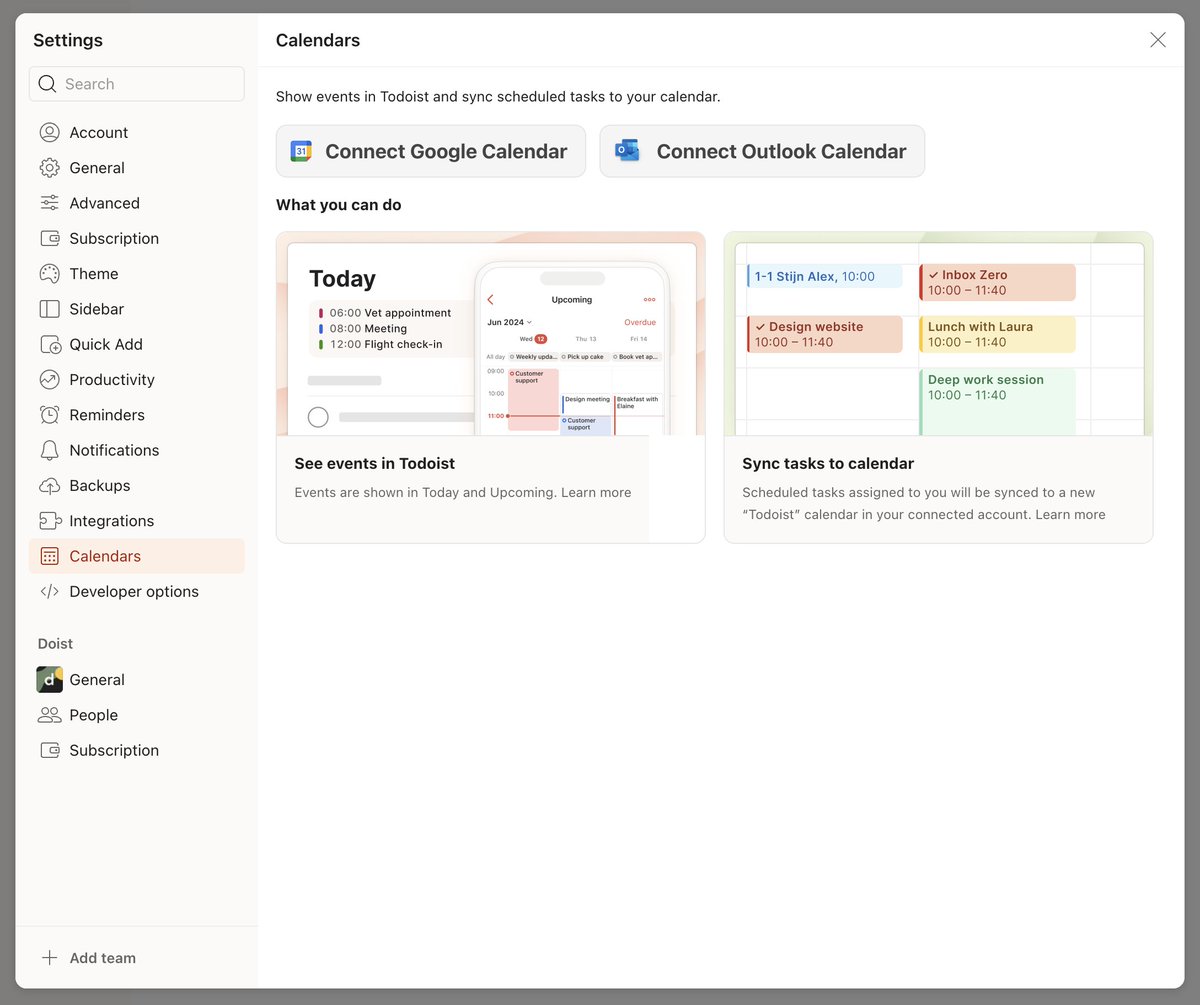Click the People icon under Doist
The width and height of the screenshot is (1200, 1005).
click(50, 715)
